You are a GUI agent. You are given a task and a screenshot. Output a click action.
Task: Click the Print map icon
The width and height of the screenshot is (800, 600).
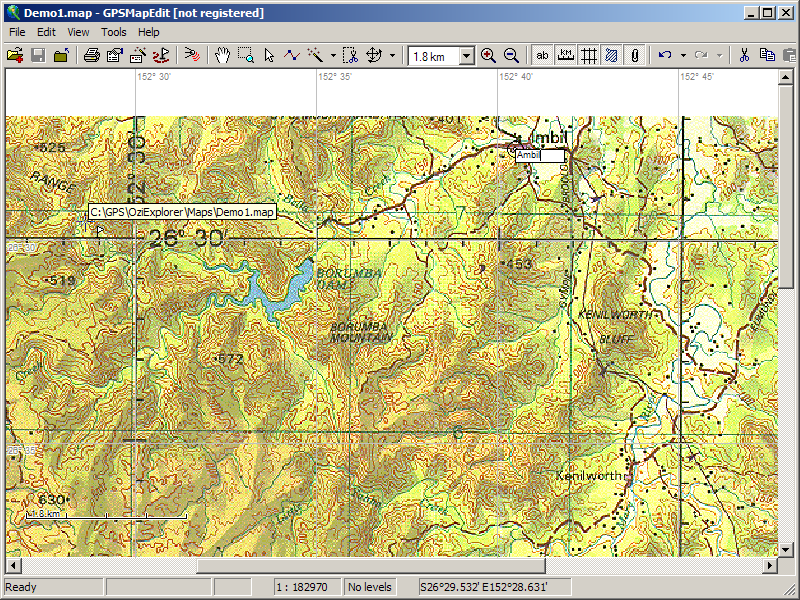pyautogui.click(x=91, y=56)
